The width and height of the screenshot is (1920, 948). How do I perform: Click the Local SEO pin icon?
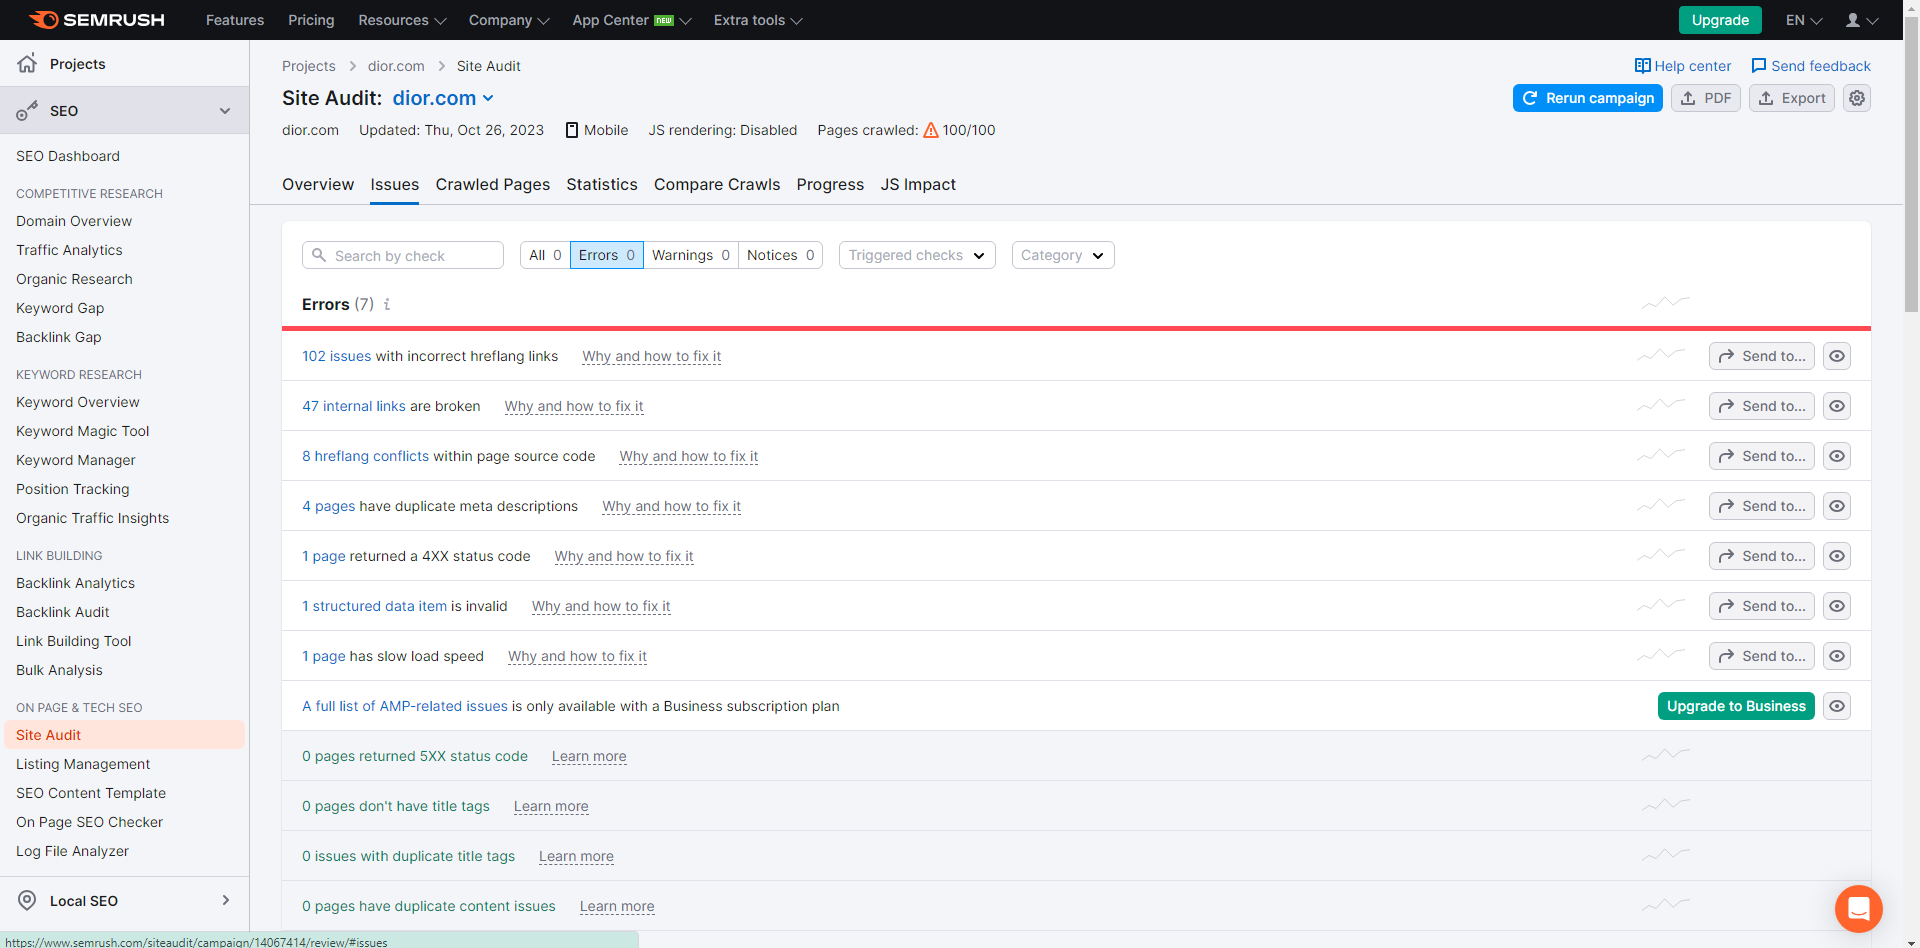27,900
